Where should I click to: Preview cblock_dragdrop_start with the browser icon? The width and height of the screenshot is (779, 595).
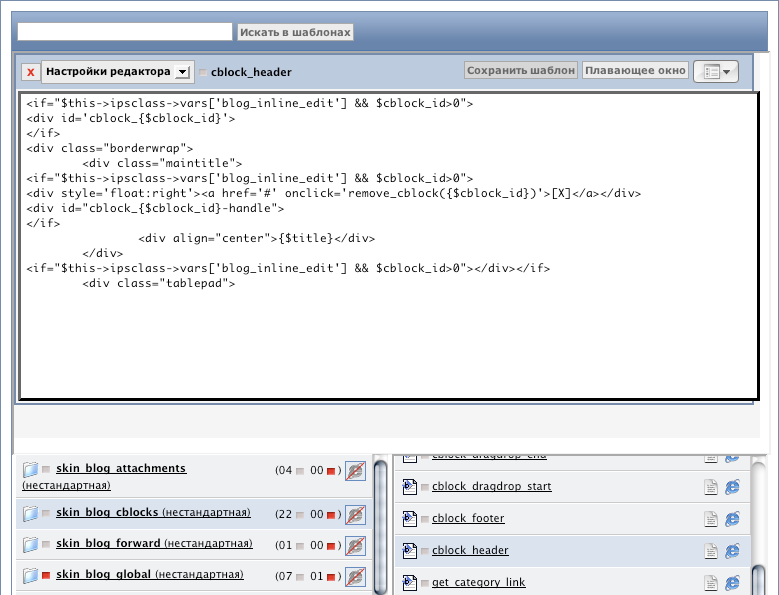coord(732,487)
